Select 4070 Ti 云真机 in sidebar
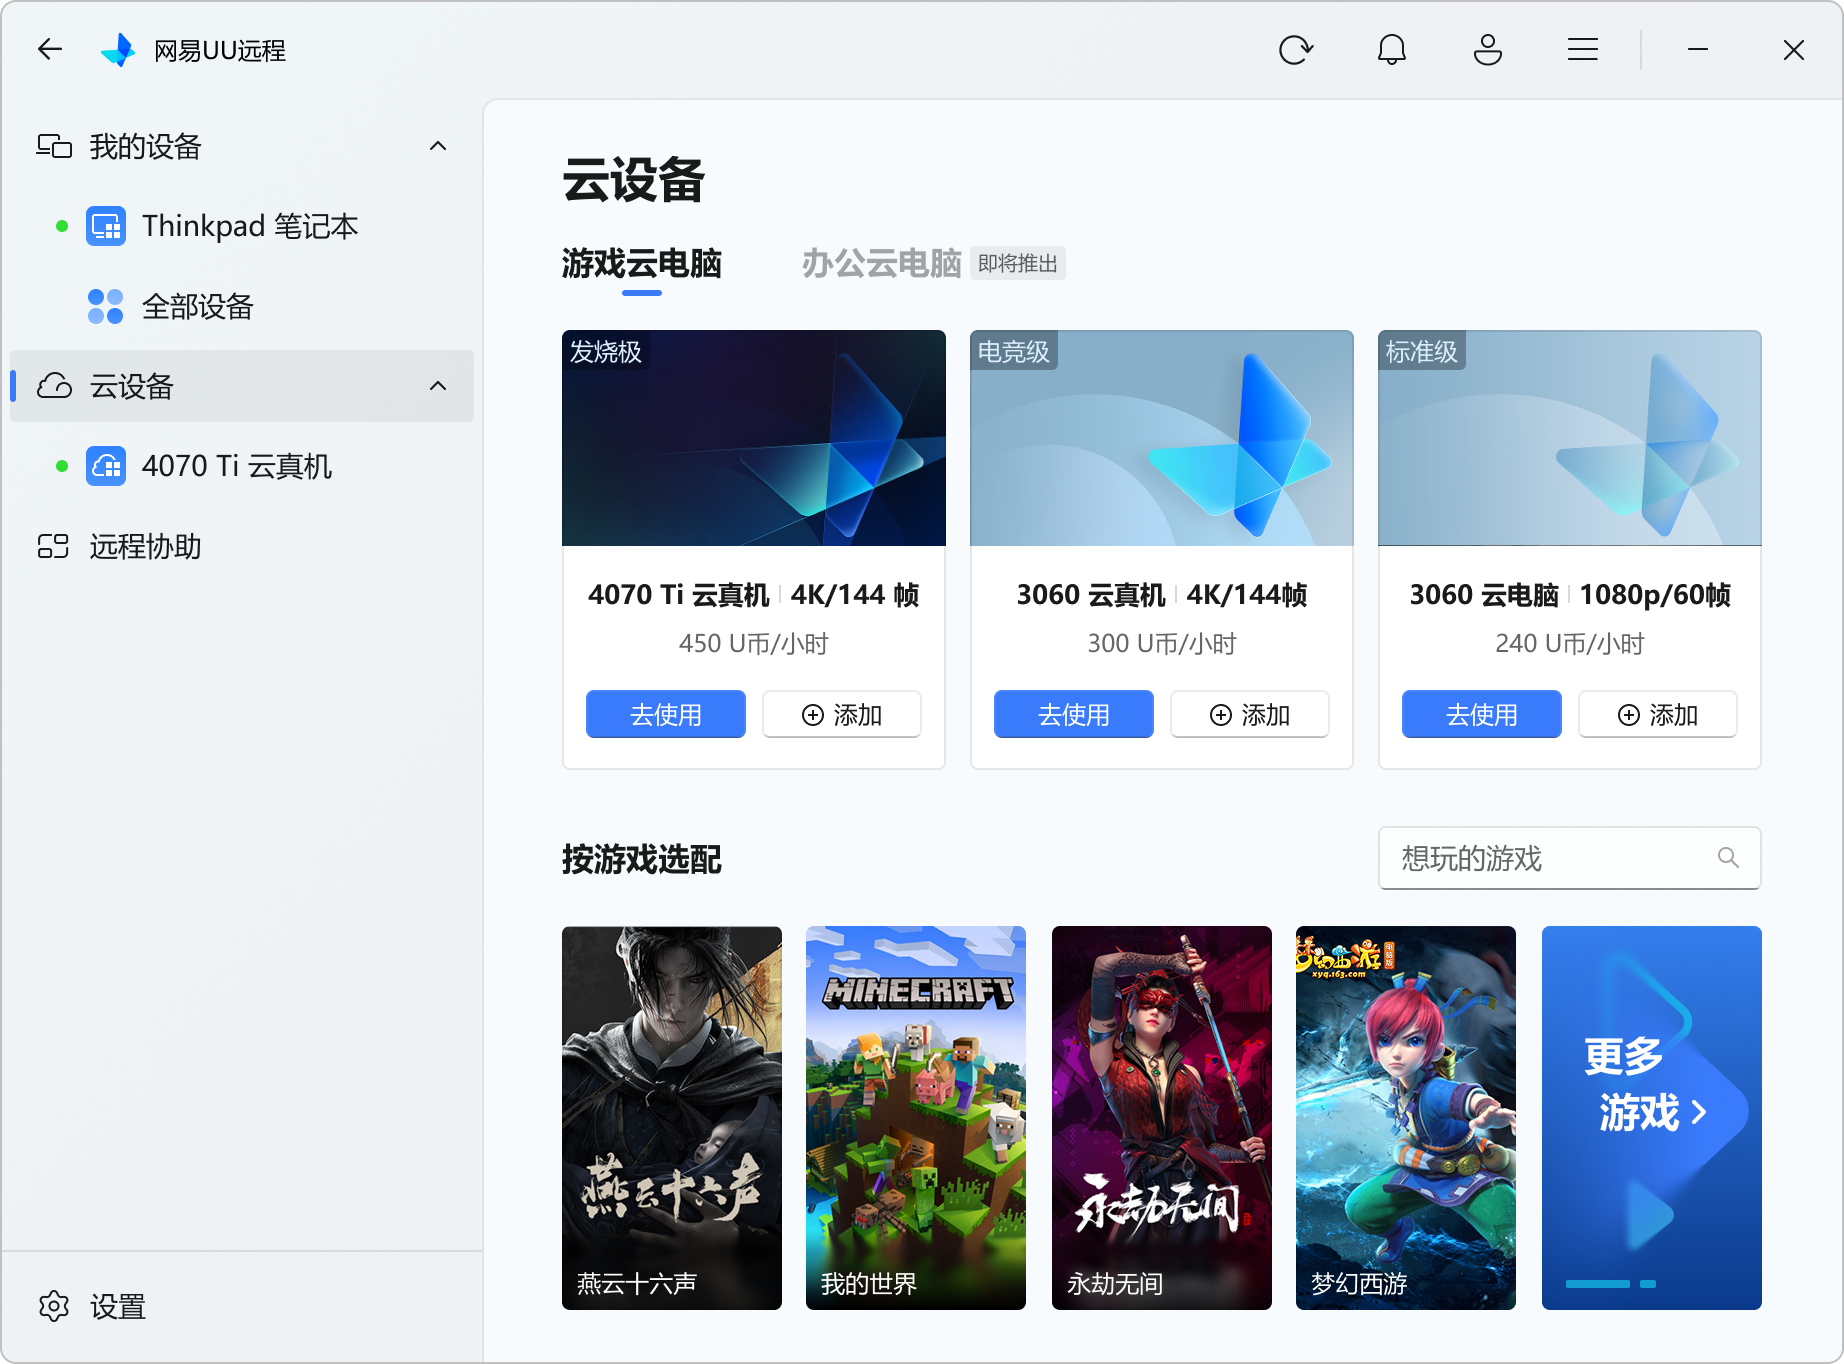 [x=242, y=466]
